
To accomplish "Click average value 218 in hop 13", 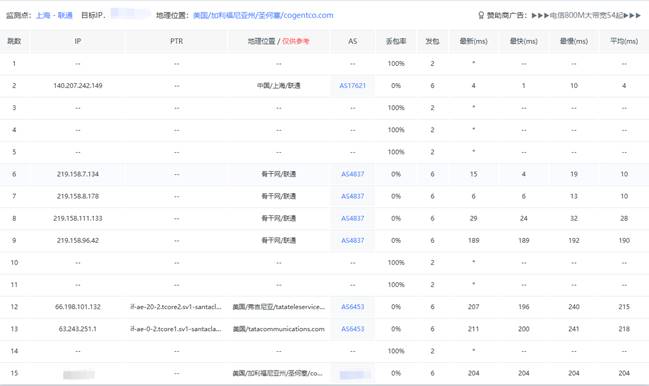I will 624,329.
